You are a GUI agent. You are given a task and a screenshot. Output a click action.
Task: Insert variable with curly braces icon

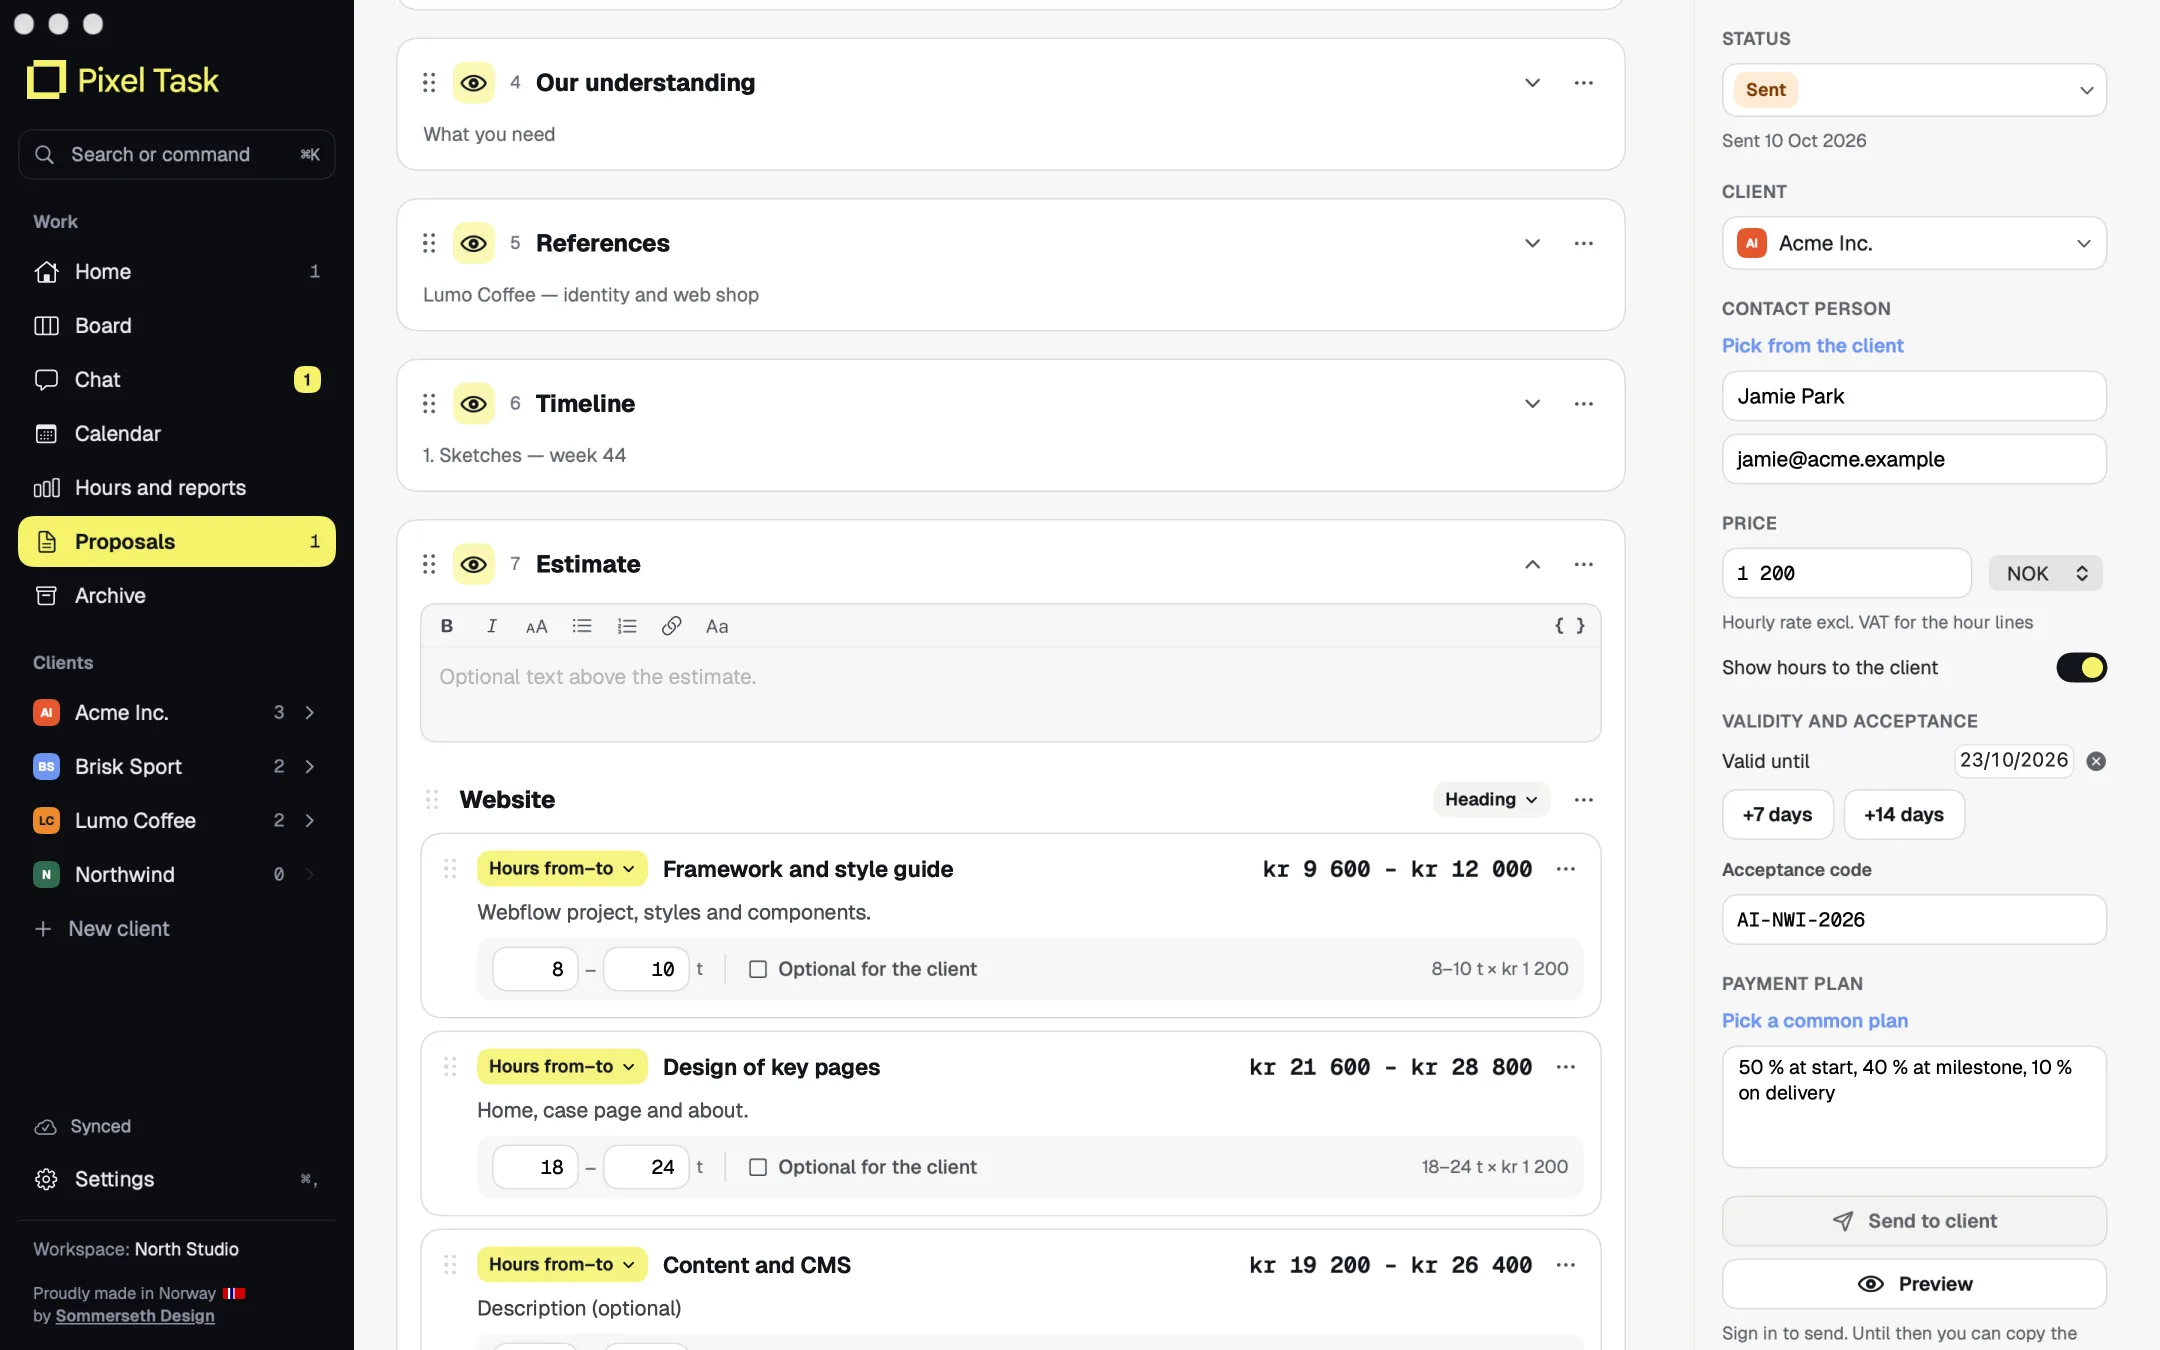(x=1569, y=626)
